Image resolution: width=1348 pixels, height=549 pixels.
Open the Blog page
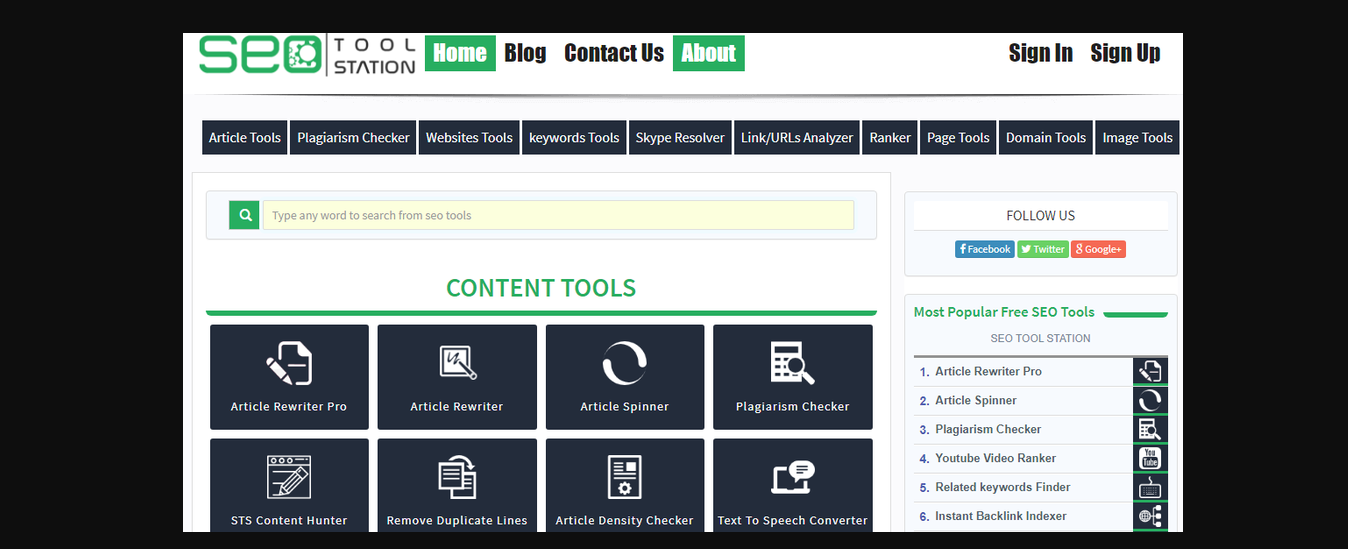[525, 53]
